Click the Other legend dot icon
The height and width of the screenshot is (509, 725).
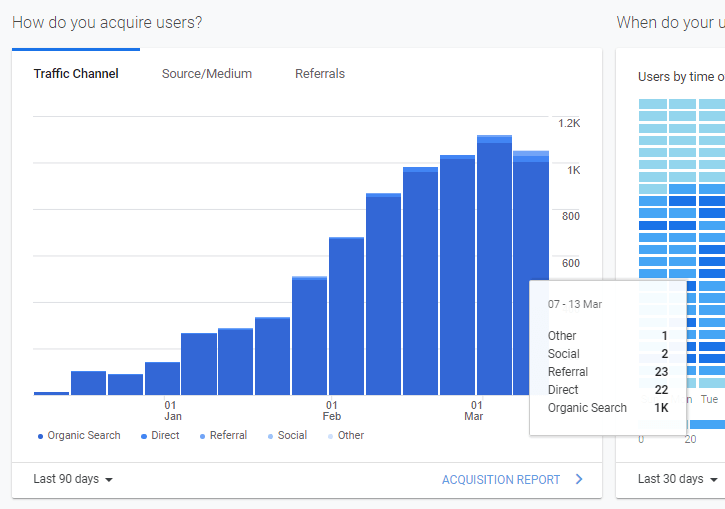click(x=331, y=436)
